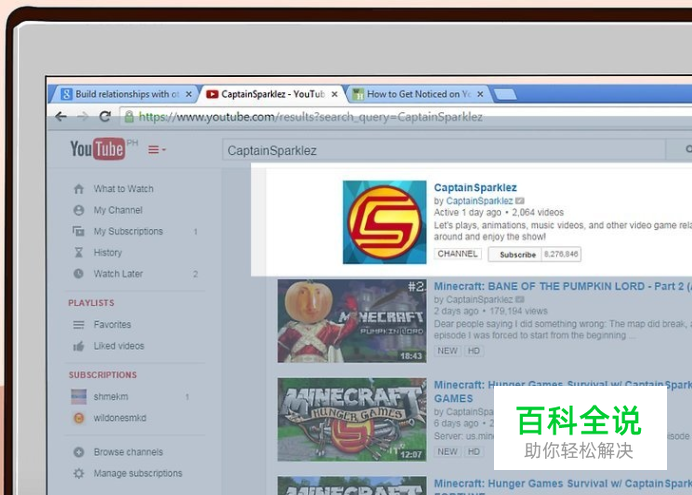This screenshot has width=692, height=495.
Task: Click the HD badge under Pumpkin Lord video
Action: point(474,351)
